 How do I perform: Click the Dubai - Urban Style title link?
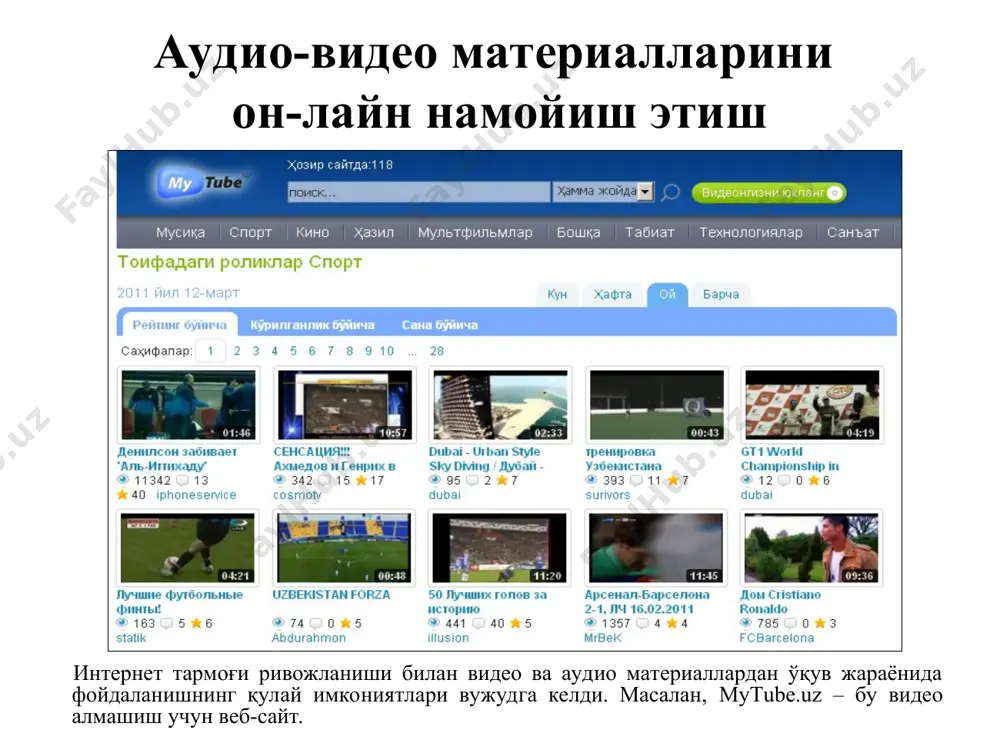[485, 459]
